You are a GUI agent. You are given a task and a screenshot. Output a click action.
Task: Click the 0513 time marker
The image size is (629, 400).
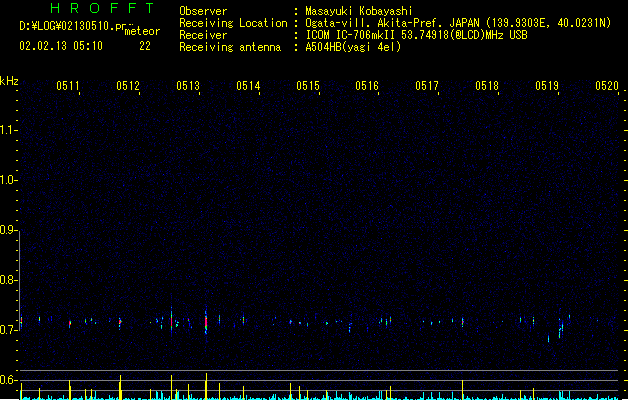188,86
